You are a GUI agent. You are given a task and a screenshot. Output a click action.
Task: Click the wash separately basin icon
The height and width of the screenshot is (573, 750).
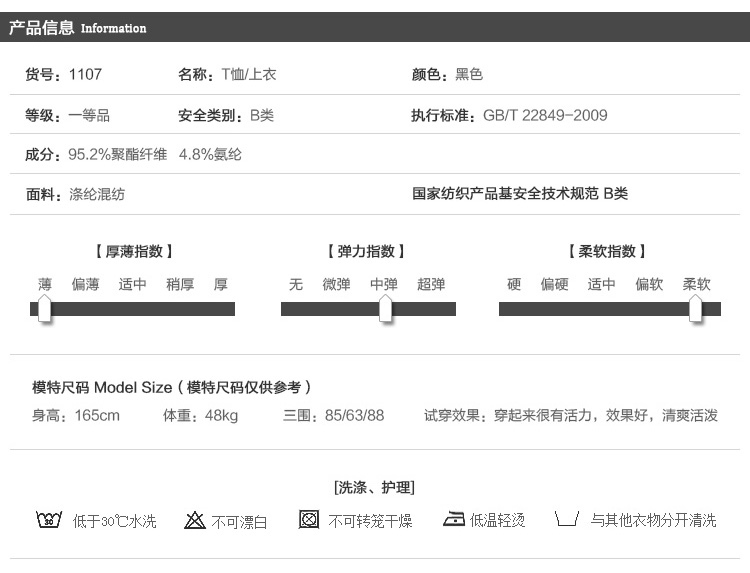point(567,520)
